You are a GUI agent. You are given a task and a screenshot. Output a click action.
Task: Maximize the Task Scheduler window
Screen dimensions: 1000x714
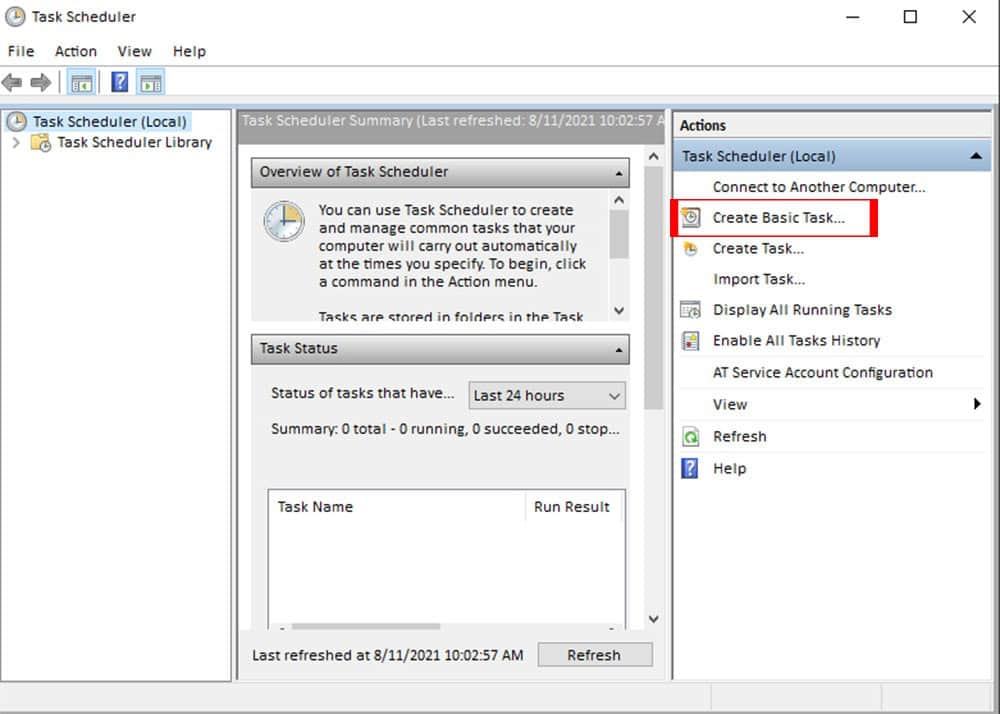tap(911, 17)
